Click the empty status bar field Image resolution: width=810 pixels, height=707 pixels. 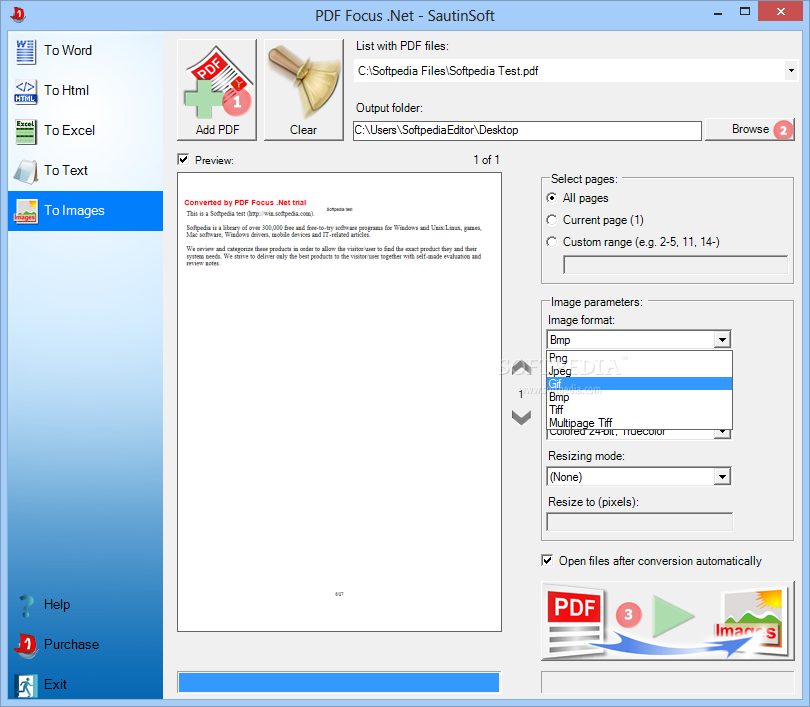coord(667,682)
